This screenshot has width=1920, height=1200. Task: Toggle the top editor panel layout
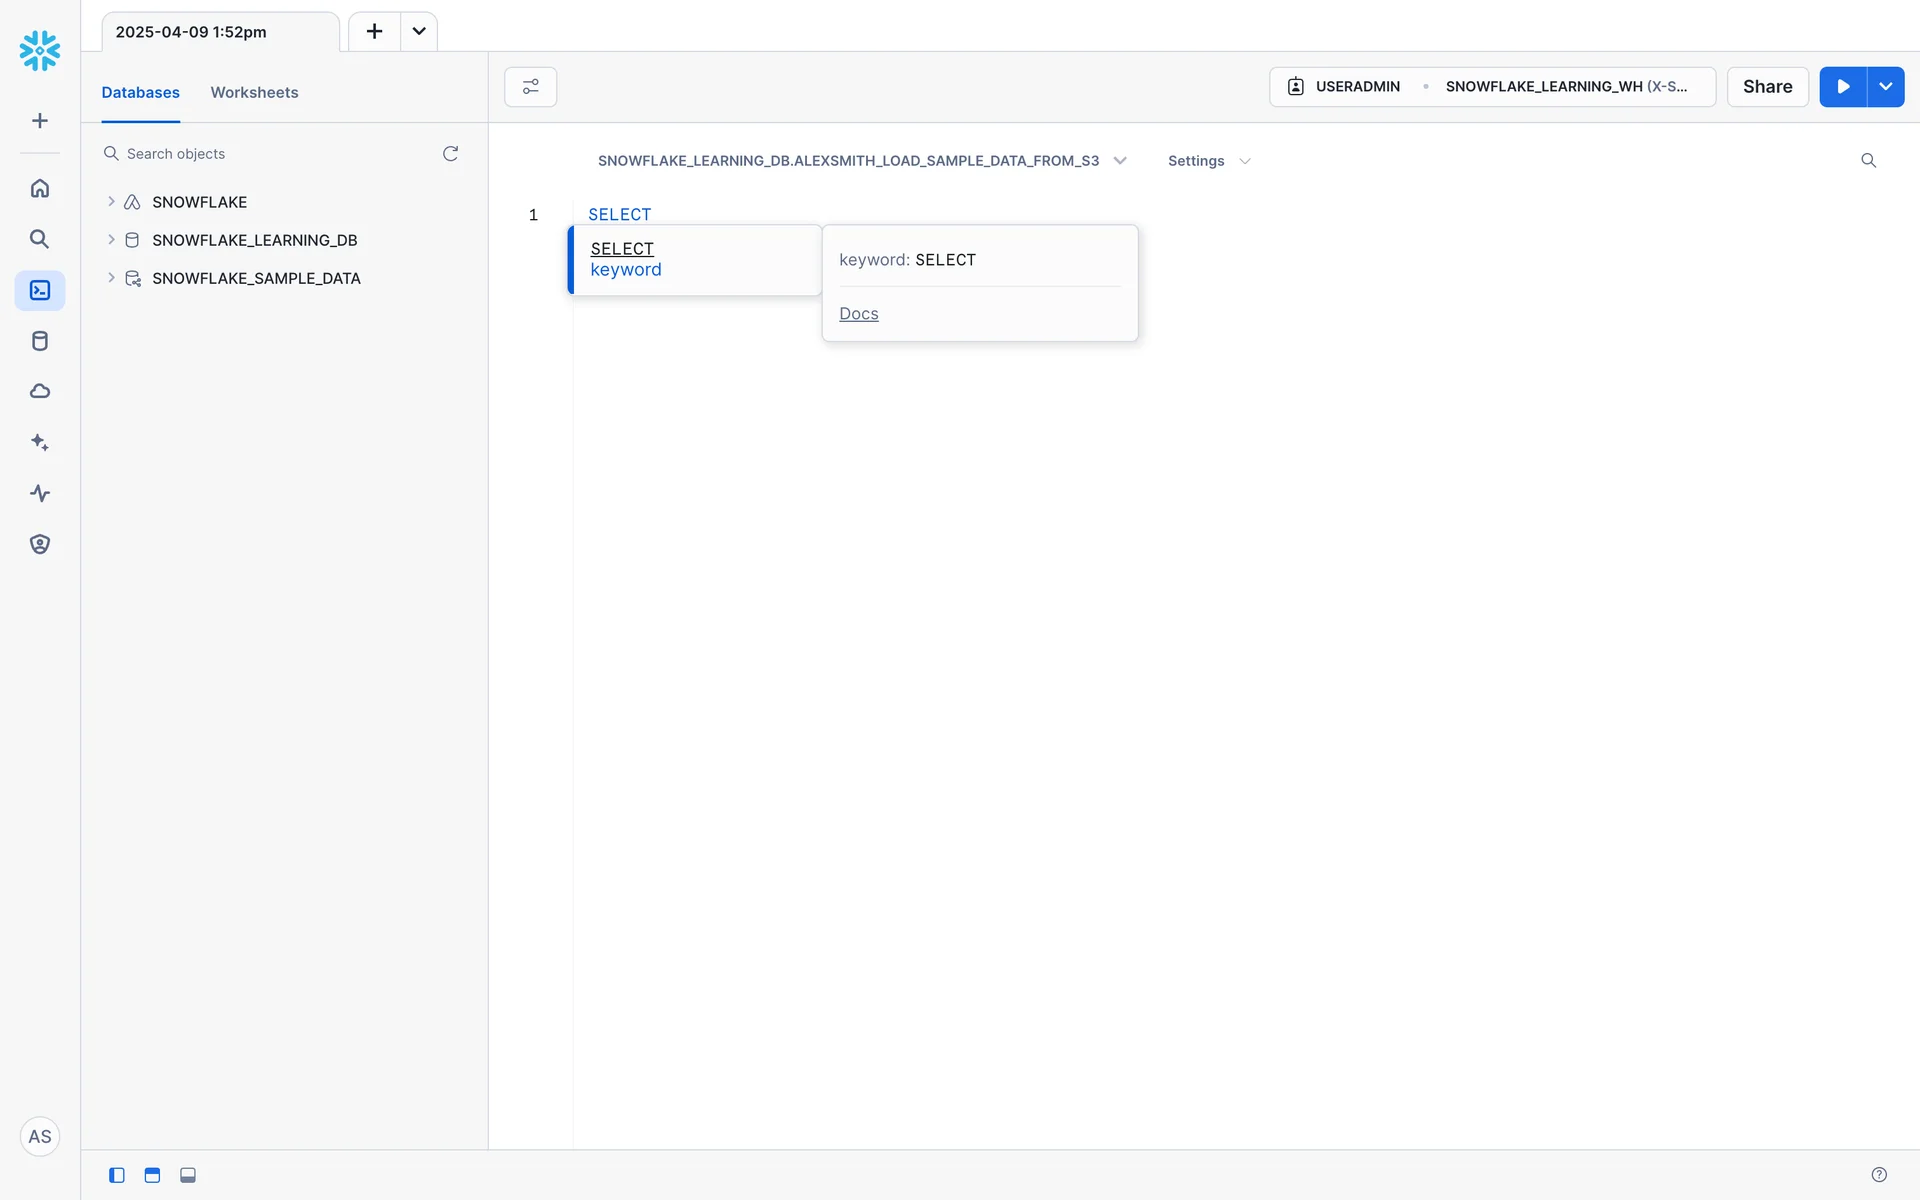pos(152,1175)
